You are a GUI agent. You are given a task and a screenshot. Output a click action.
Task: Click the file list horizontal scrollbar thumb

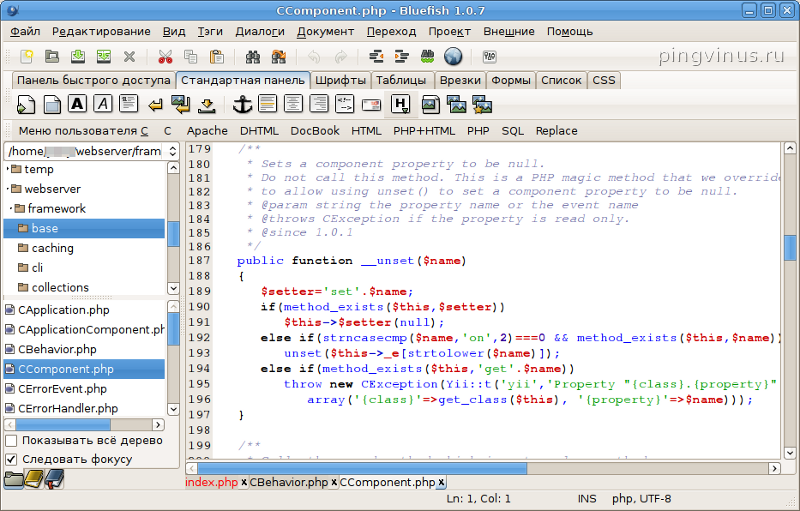pyautogui.click(x=63, y=424)
